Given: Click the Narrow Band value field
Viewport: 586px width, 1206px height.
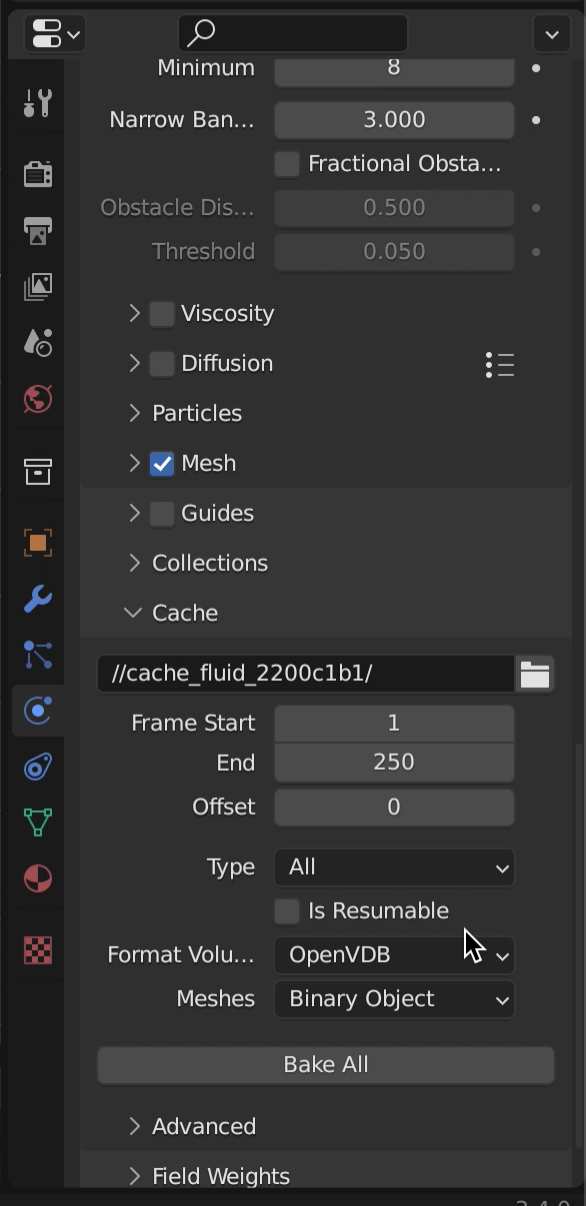Looking at the screenshot, I should point(394,120).
